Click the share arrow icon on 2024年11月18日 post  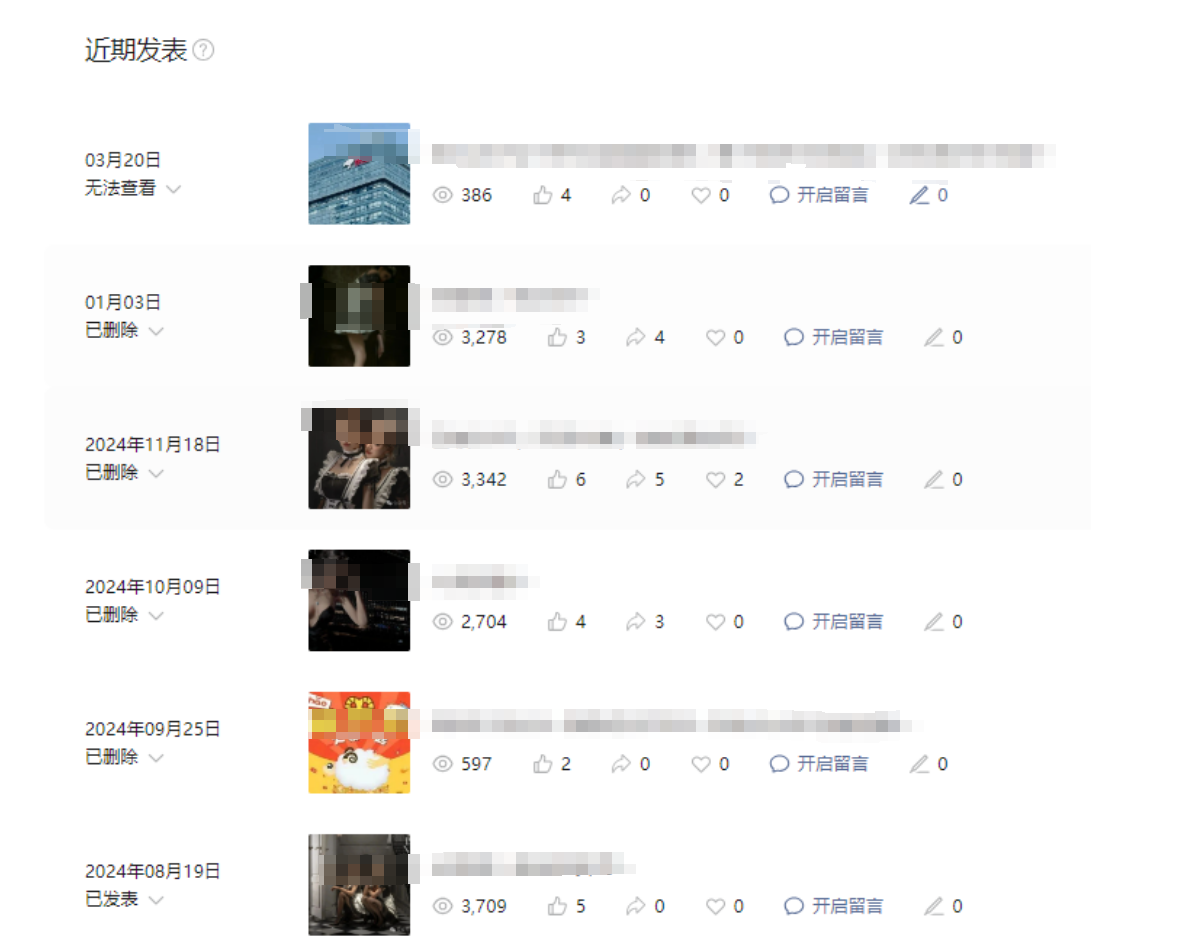click(x=635, y=479)
